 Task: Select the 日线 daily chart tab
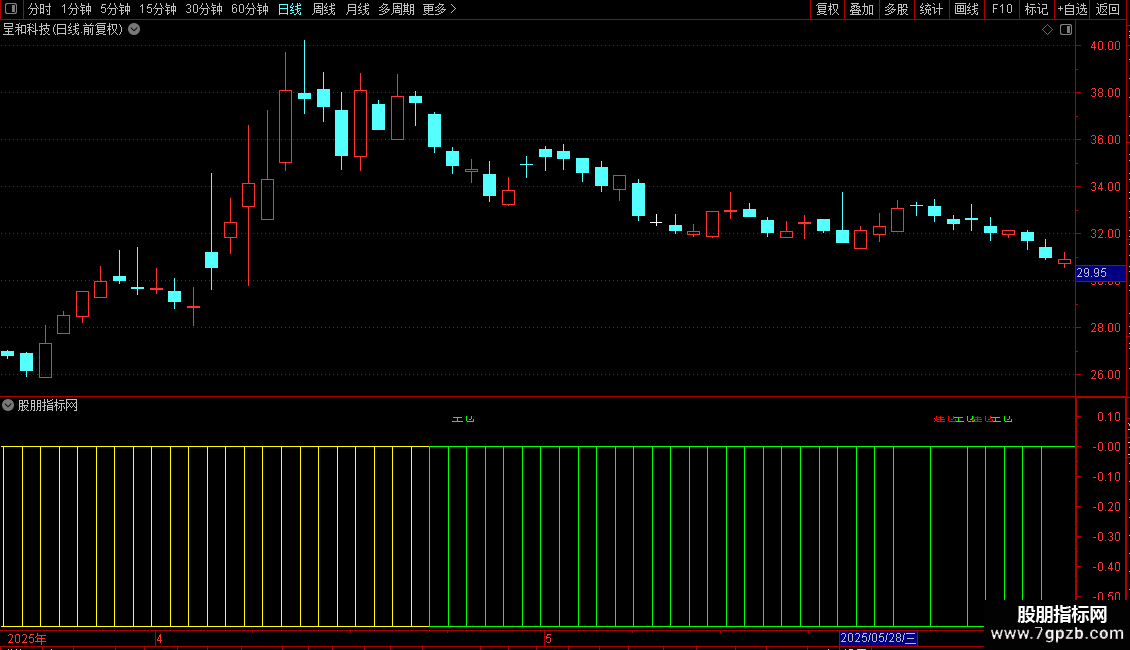click(x=290, y=9)
